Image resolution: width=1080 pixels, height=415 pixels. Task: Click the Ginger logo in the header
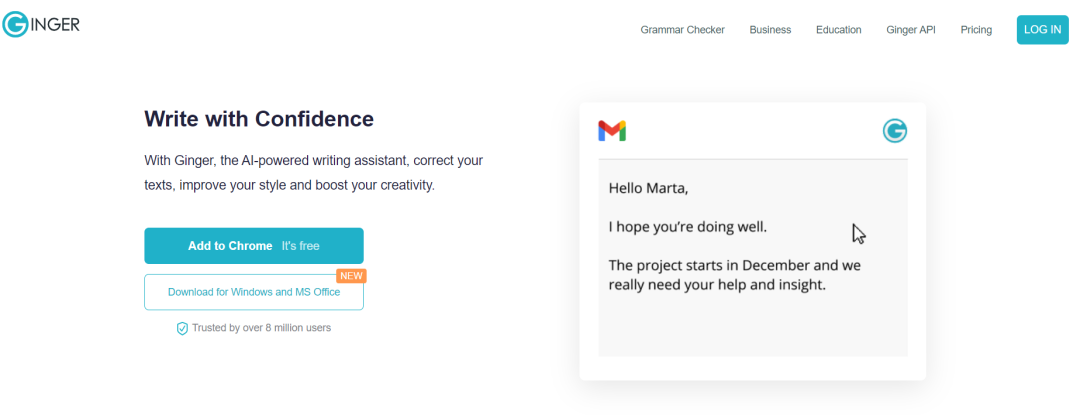(41, 24)
